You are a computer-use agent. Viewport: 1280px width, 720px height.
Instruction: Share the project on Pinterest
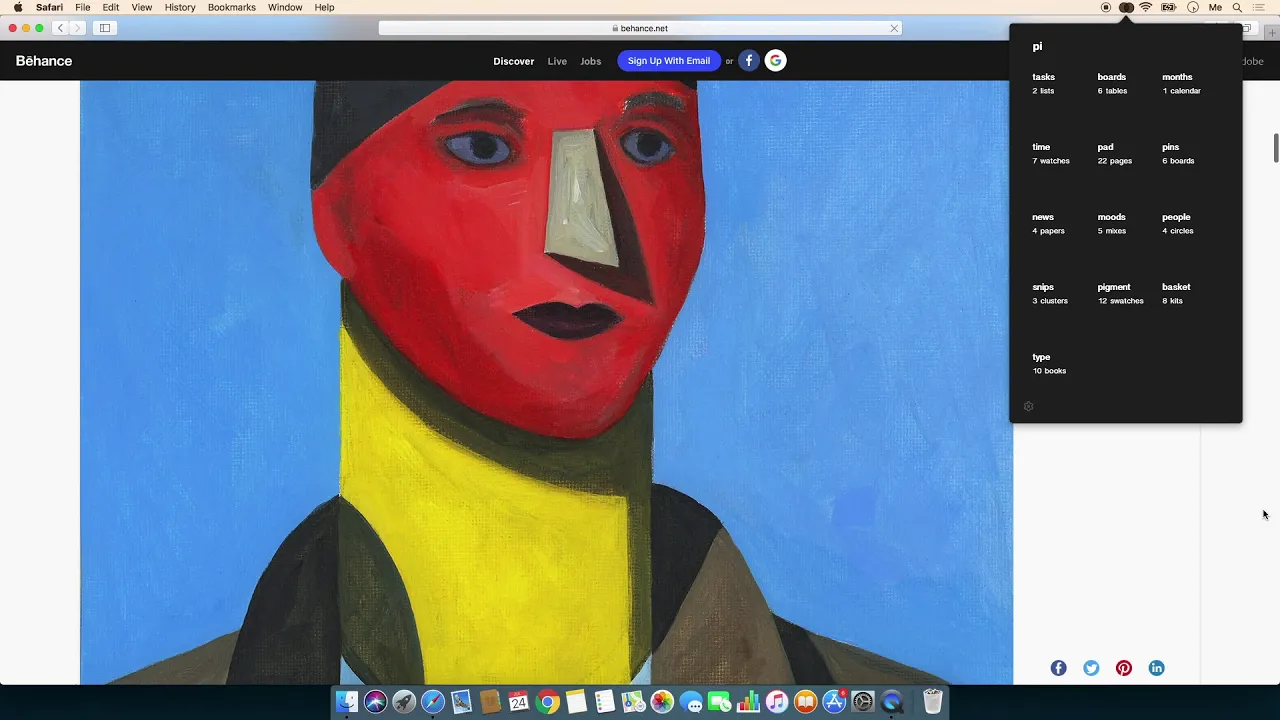point(1124,668)
